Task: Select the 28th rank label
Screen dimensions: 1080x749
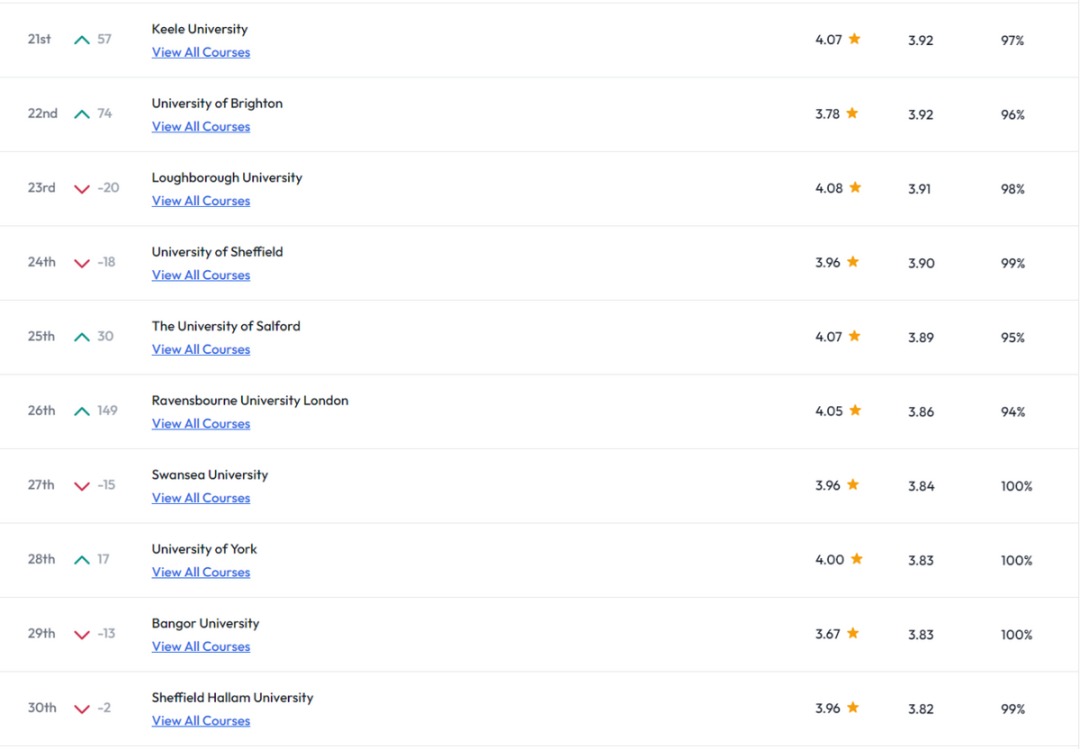Action: click(x=41, y=560)
